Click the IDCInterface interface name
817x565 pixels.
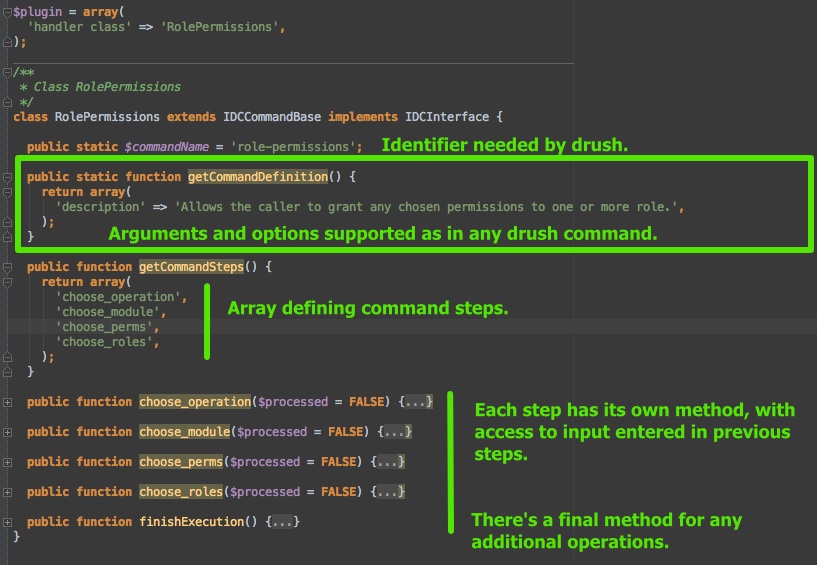447,117
